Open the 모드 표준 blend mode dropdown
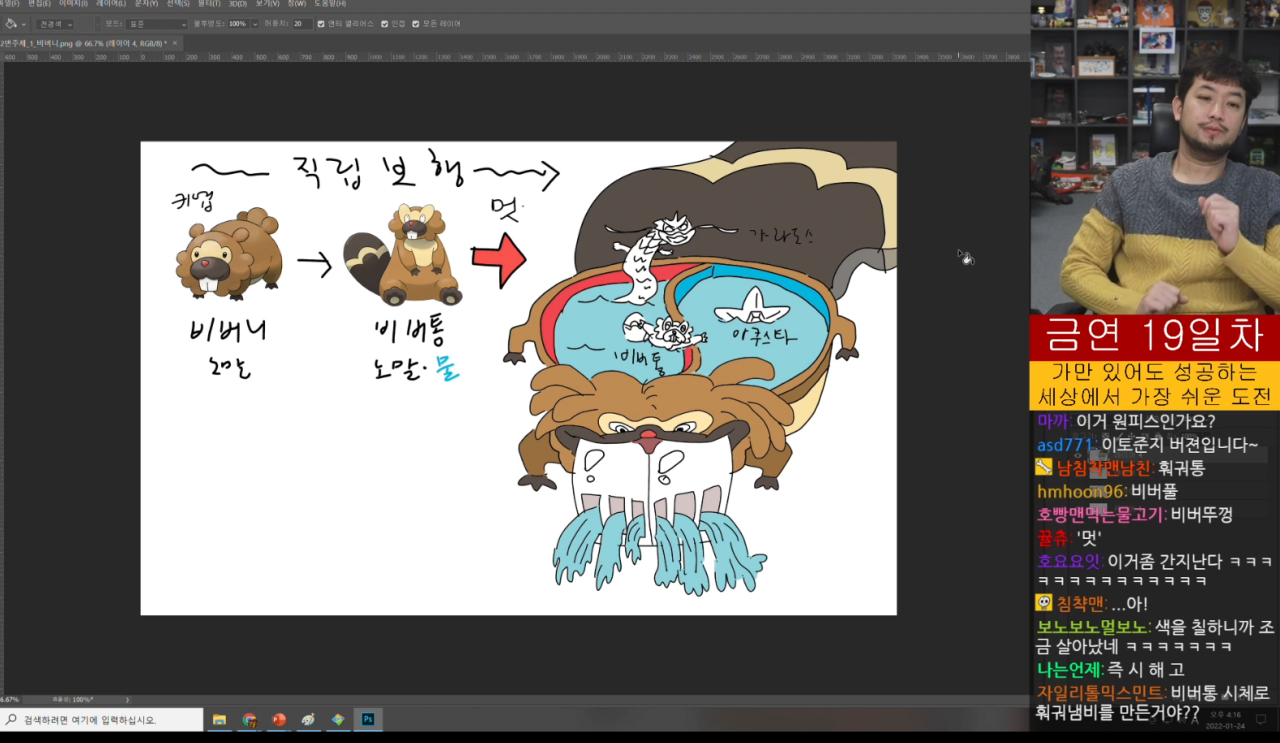Viewport: 1280px width, 743px height. tap(157, 23)
